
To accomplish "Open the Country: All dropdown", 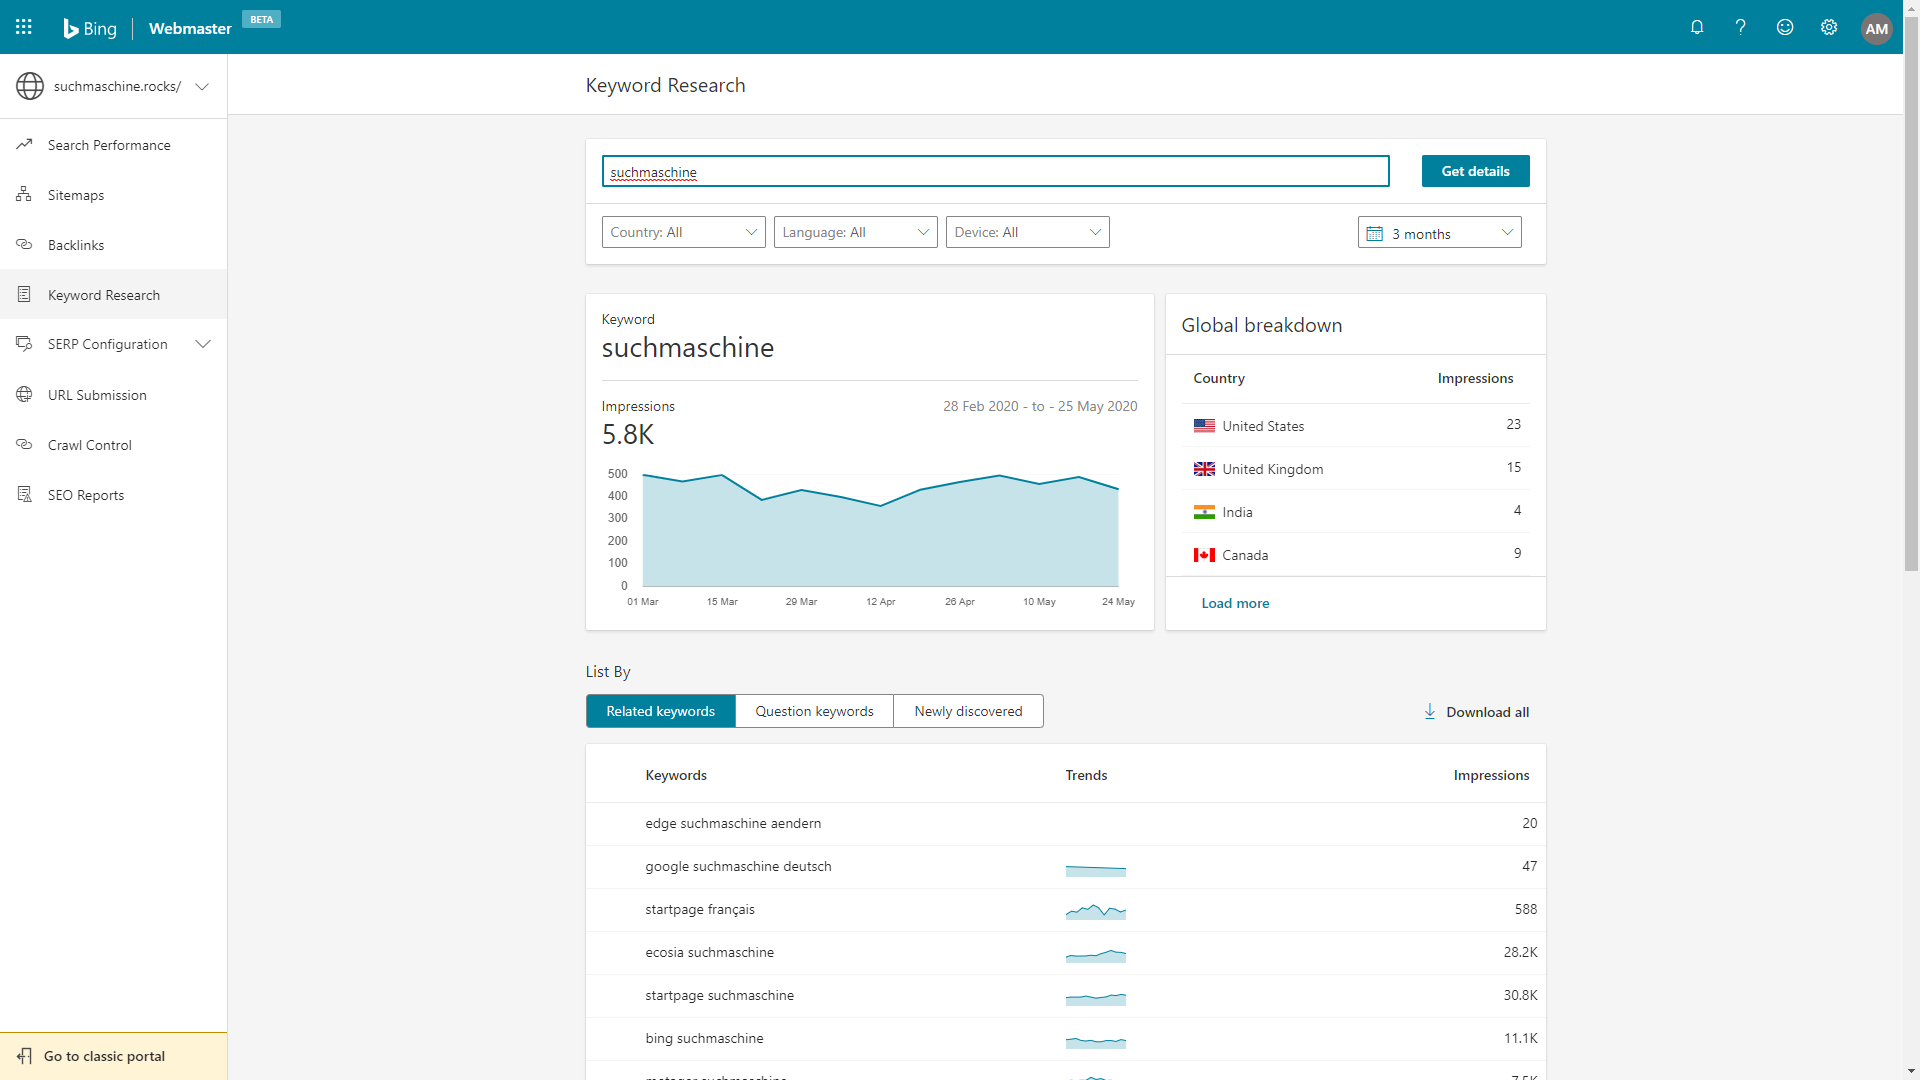I will (x=684, y=232).
